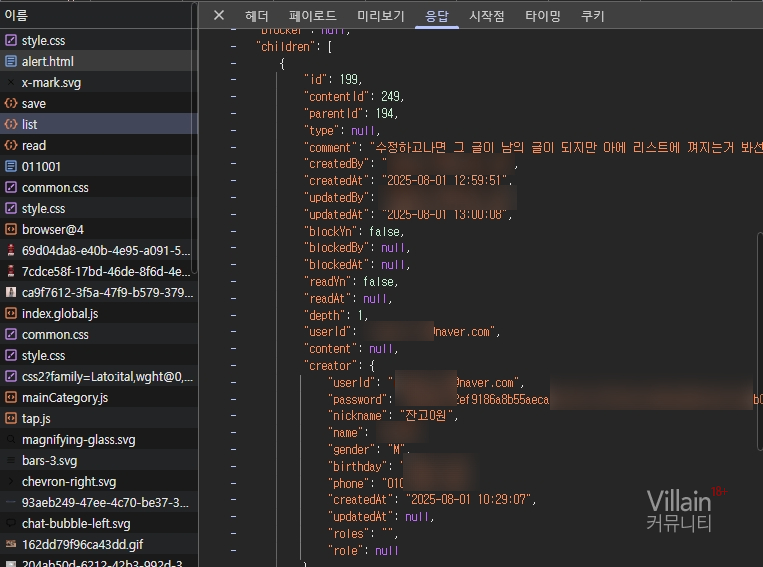Click the 이름 column header
This screenshot has width=763, height=567.
[x=16, y=15]
